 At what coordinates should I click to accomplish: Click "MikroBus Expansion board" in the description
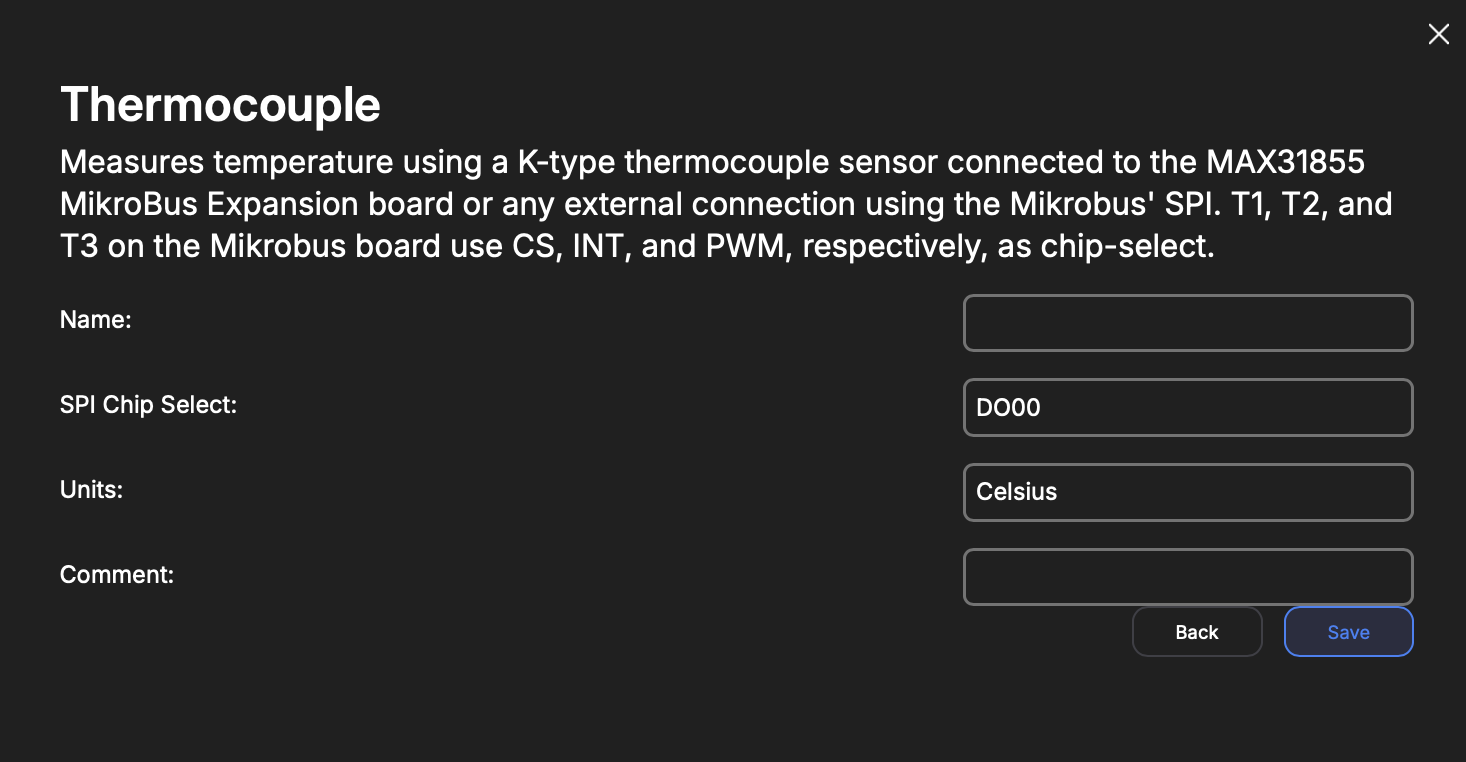click(256, 204)
